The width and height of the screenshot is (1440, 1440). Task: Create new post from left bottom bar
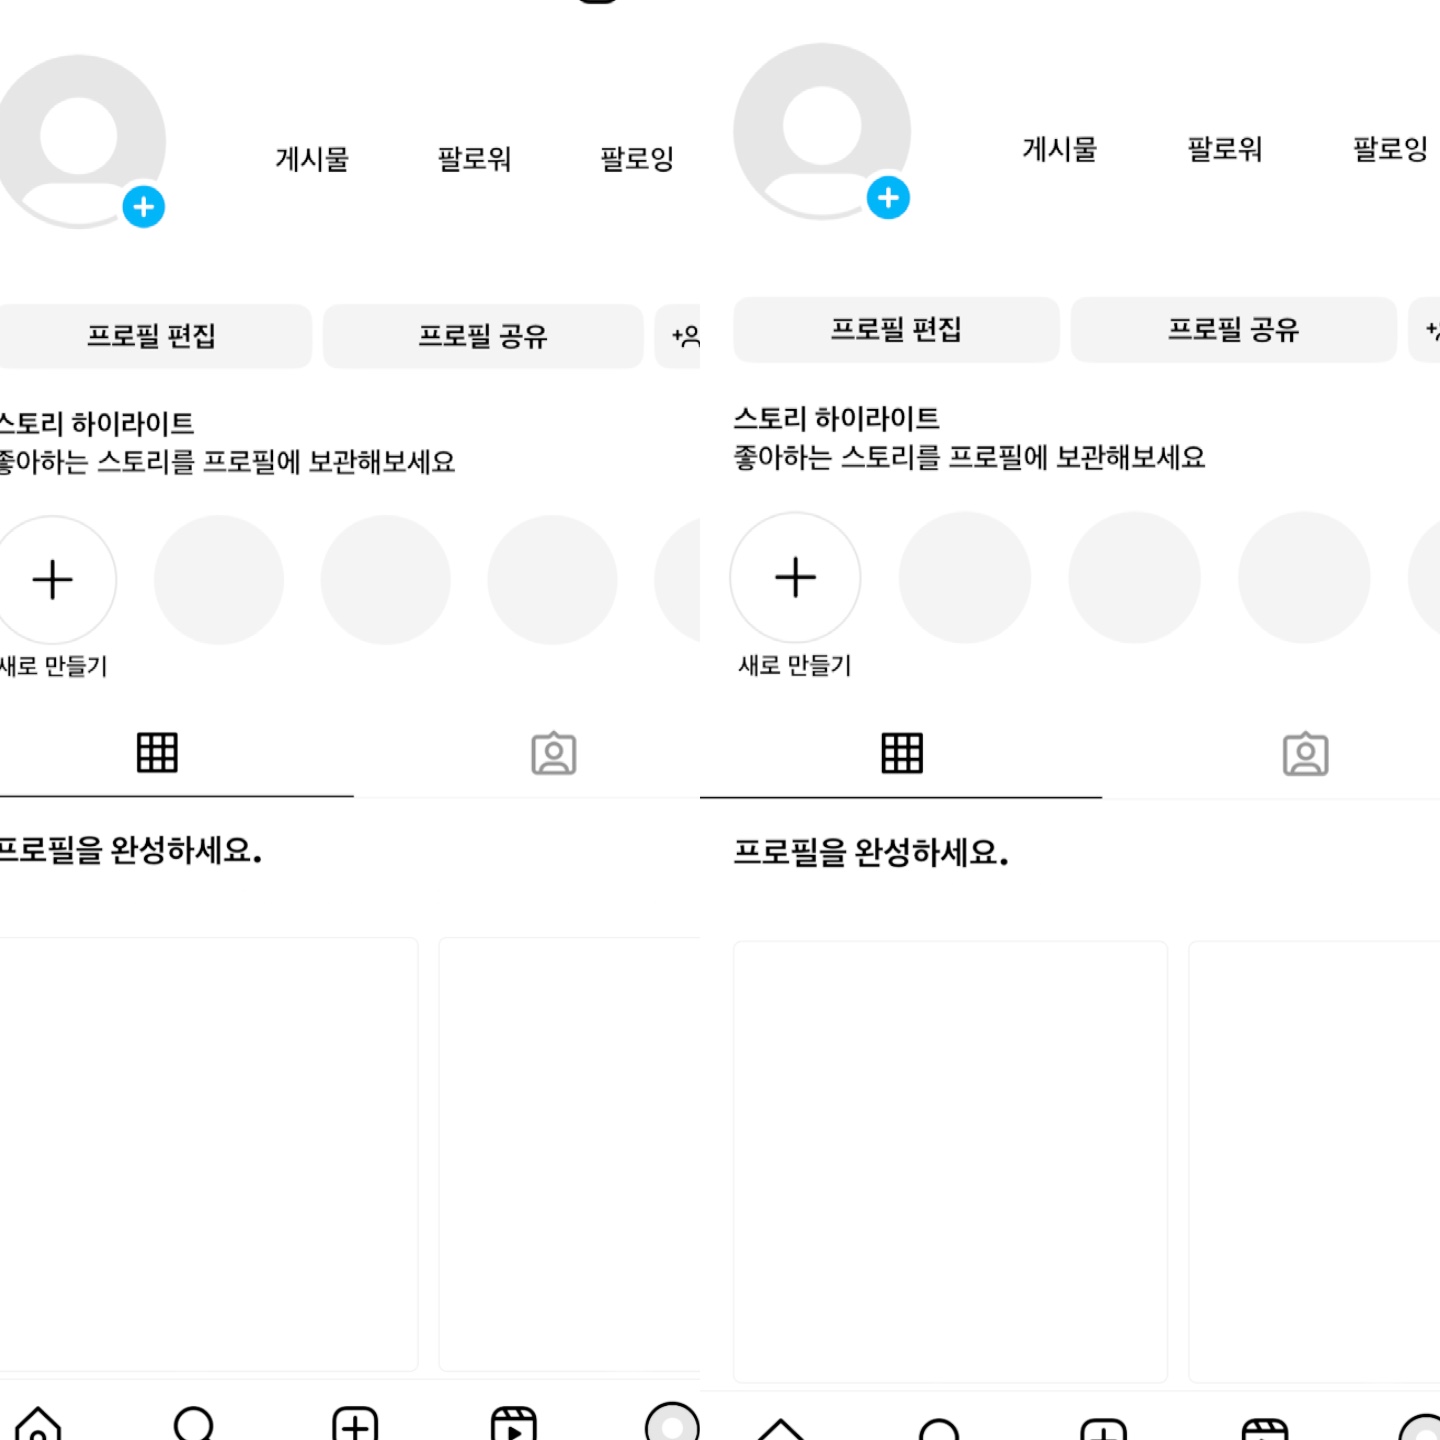click(355, 1423)
